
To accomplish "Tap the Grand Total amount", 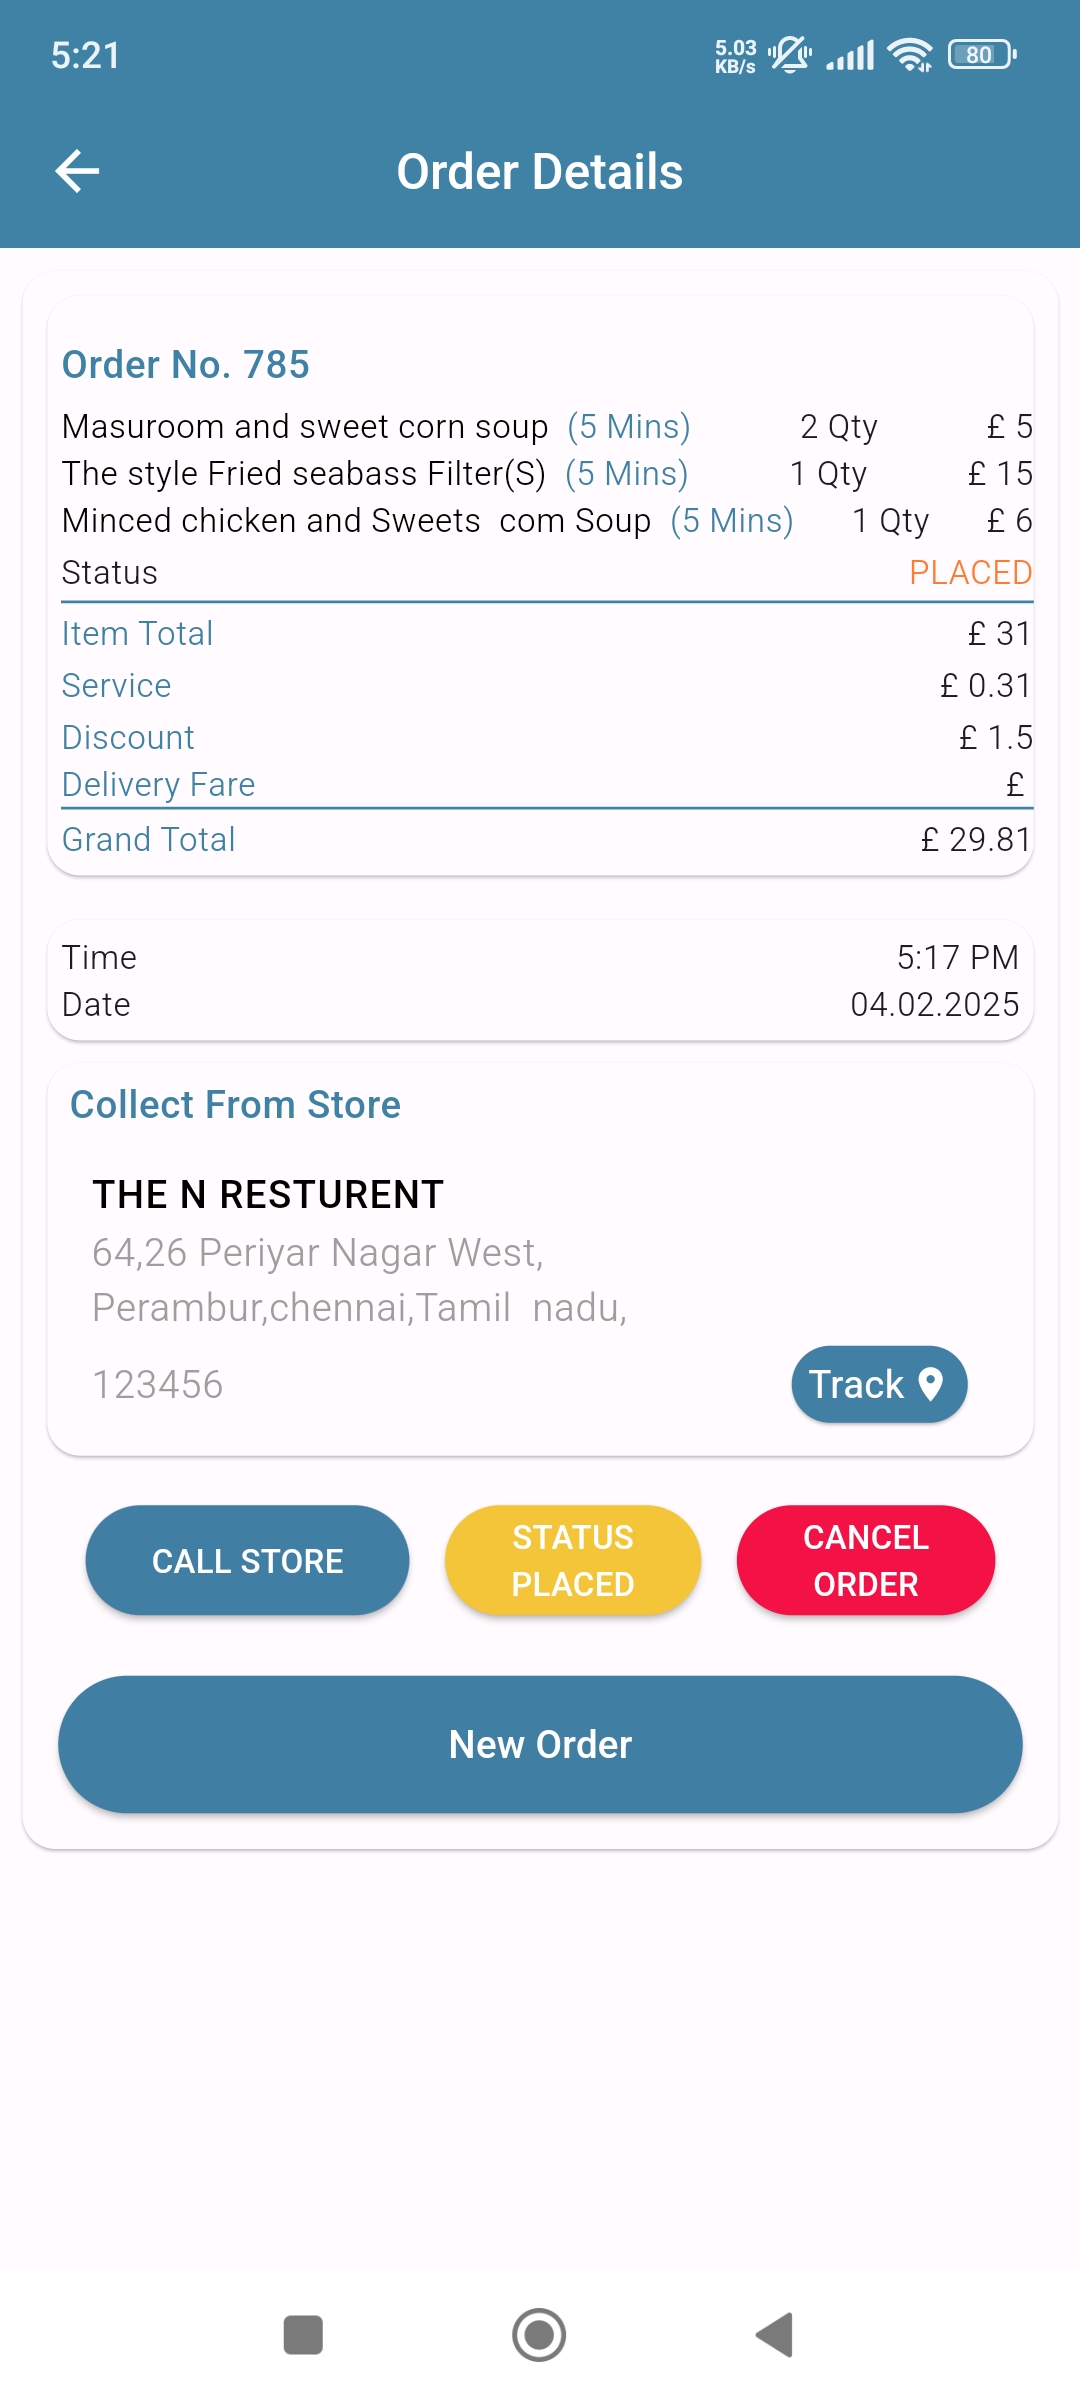I will click(975, 840).
